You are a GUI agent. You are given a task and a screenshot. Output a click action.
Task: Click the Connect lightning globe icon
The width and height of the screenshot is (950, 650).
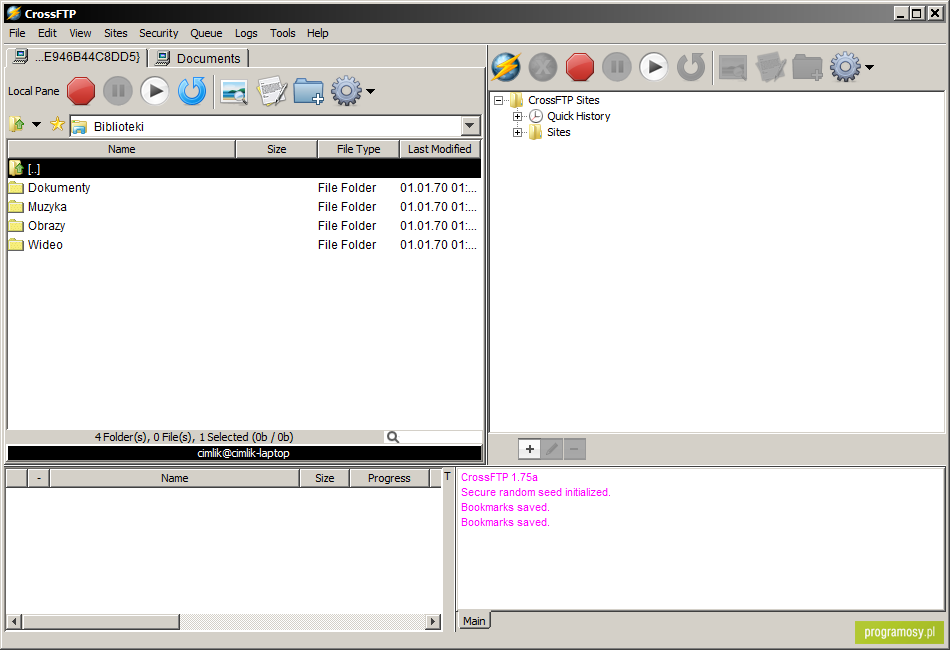(506, 67)
